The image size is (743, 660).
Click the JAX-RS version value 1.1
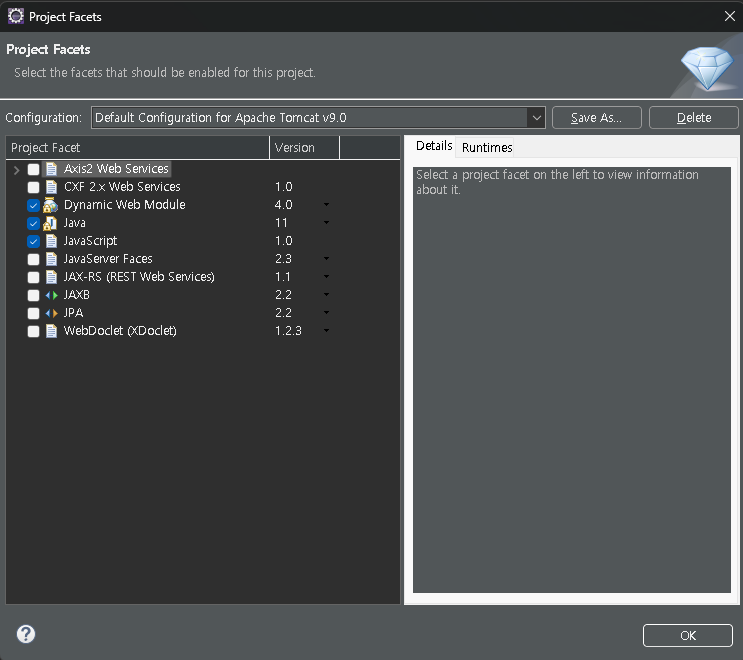[283, 277]
